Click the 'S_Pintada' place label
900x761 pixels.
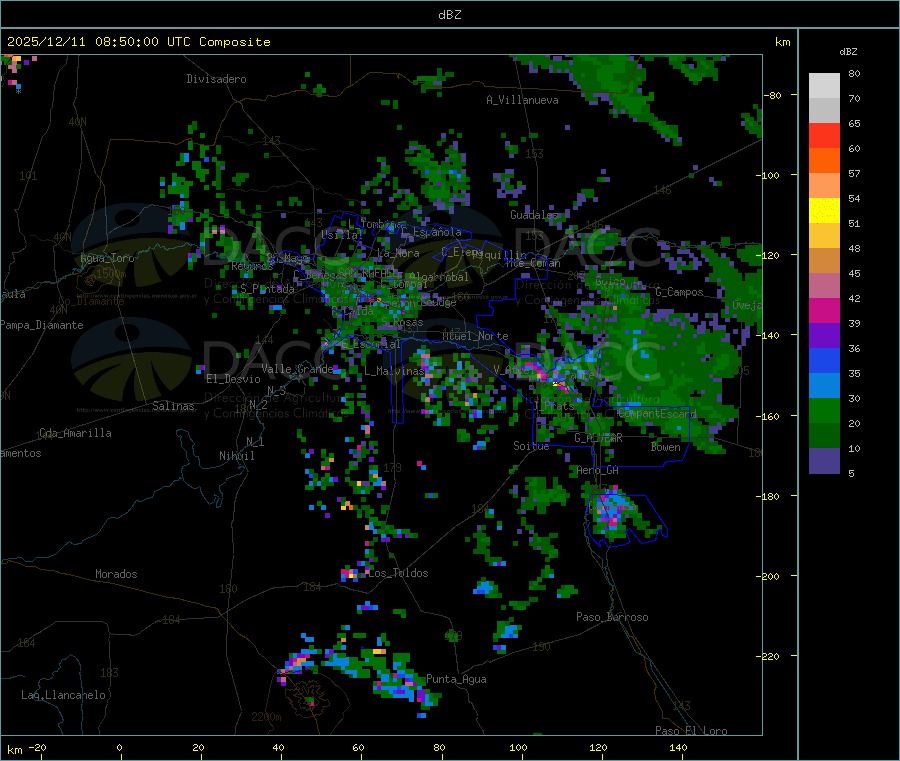(267, 289)
